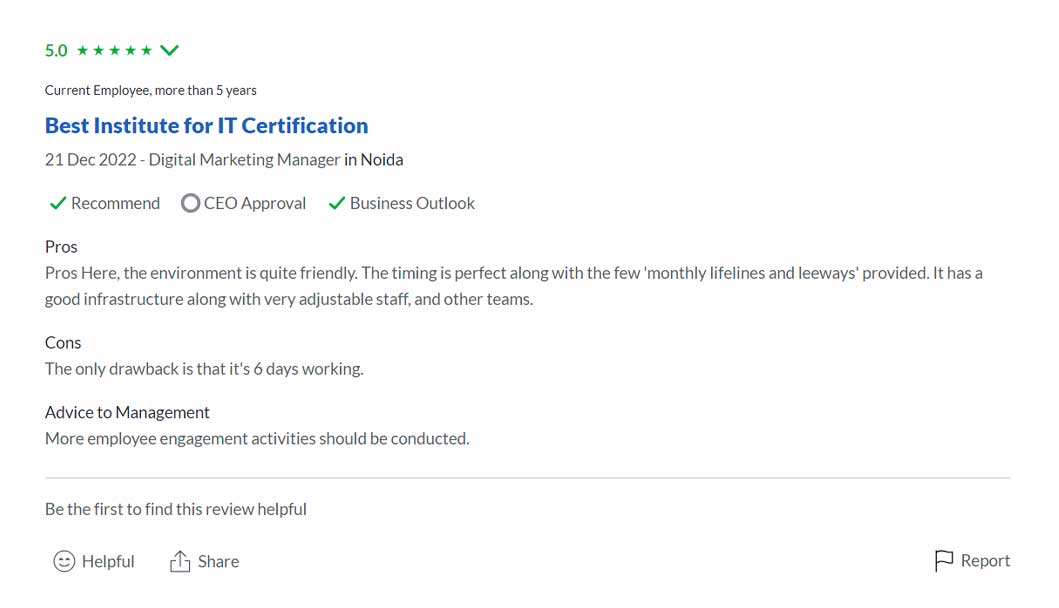Click the 5.0 rating number
Viewport: 1059px width, 608px height.
56,50
